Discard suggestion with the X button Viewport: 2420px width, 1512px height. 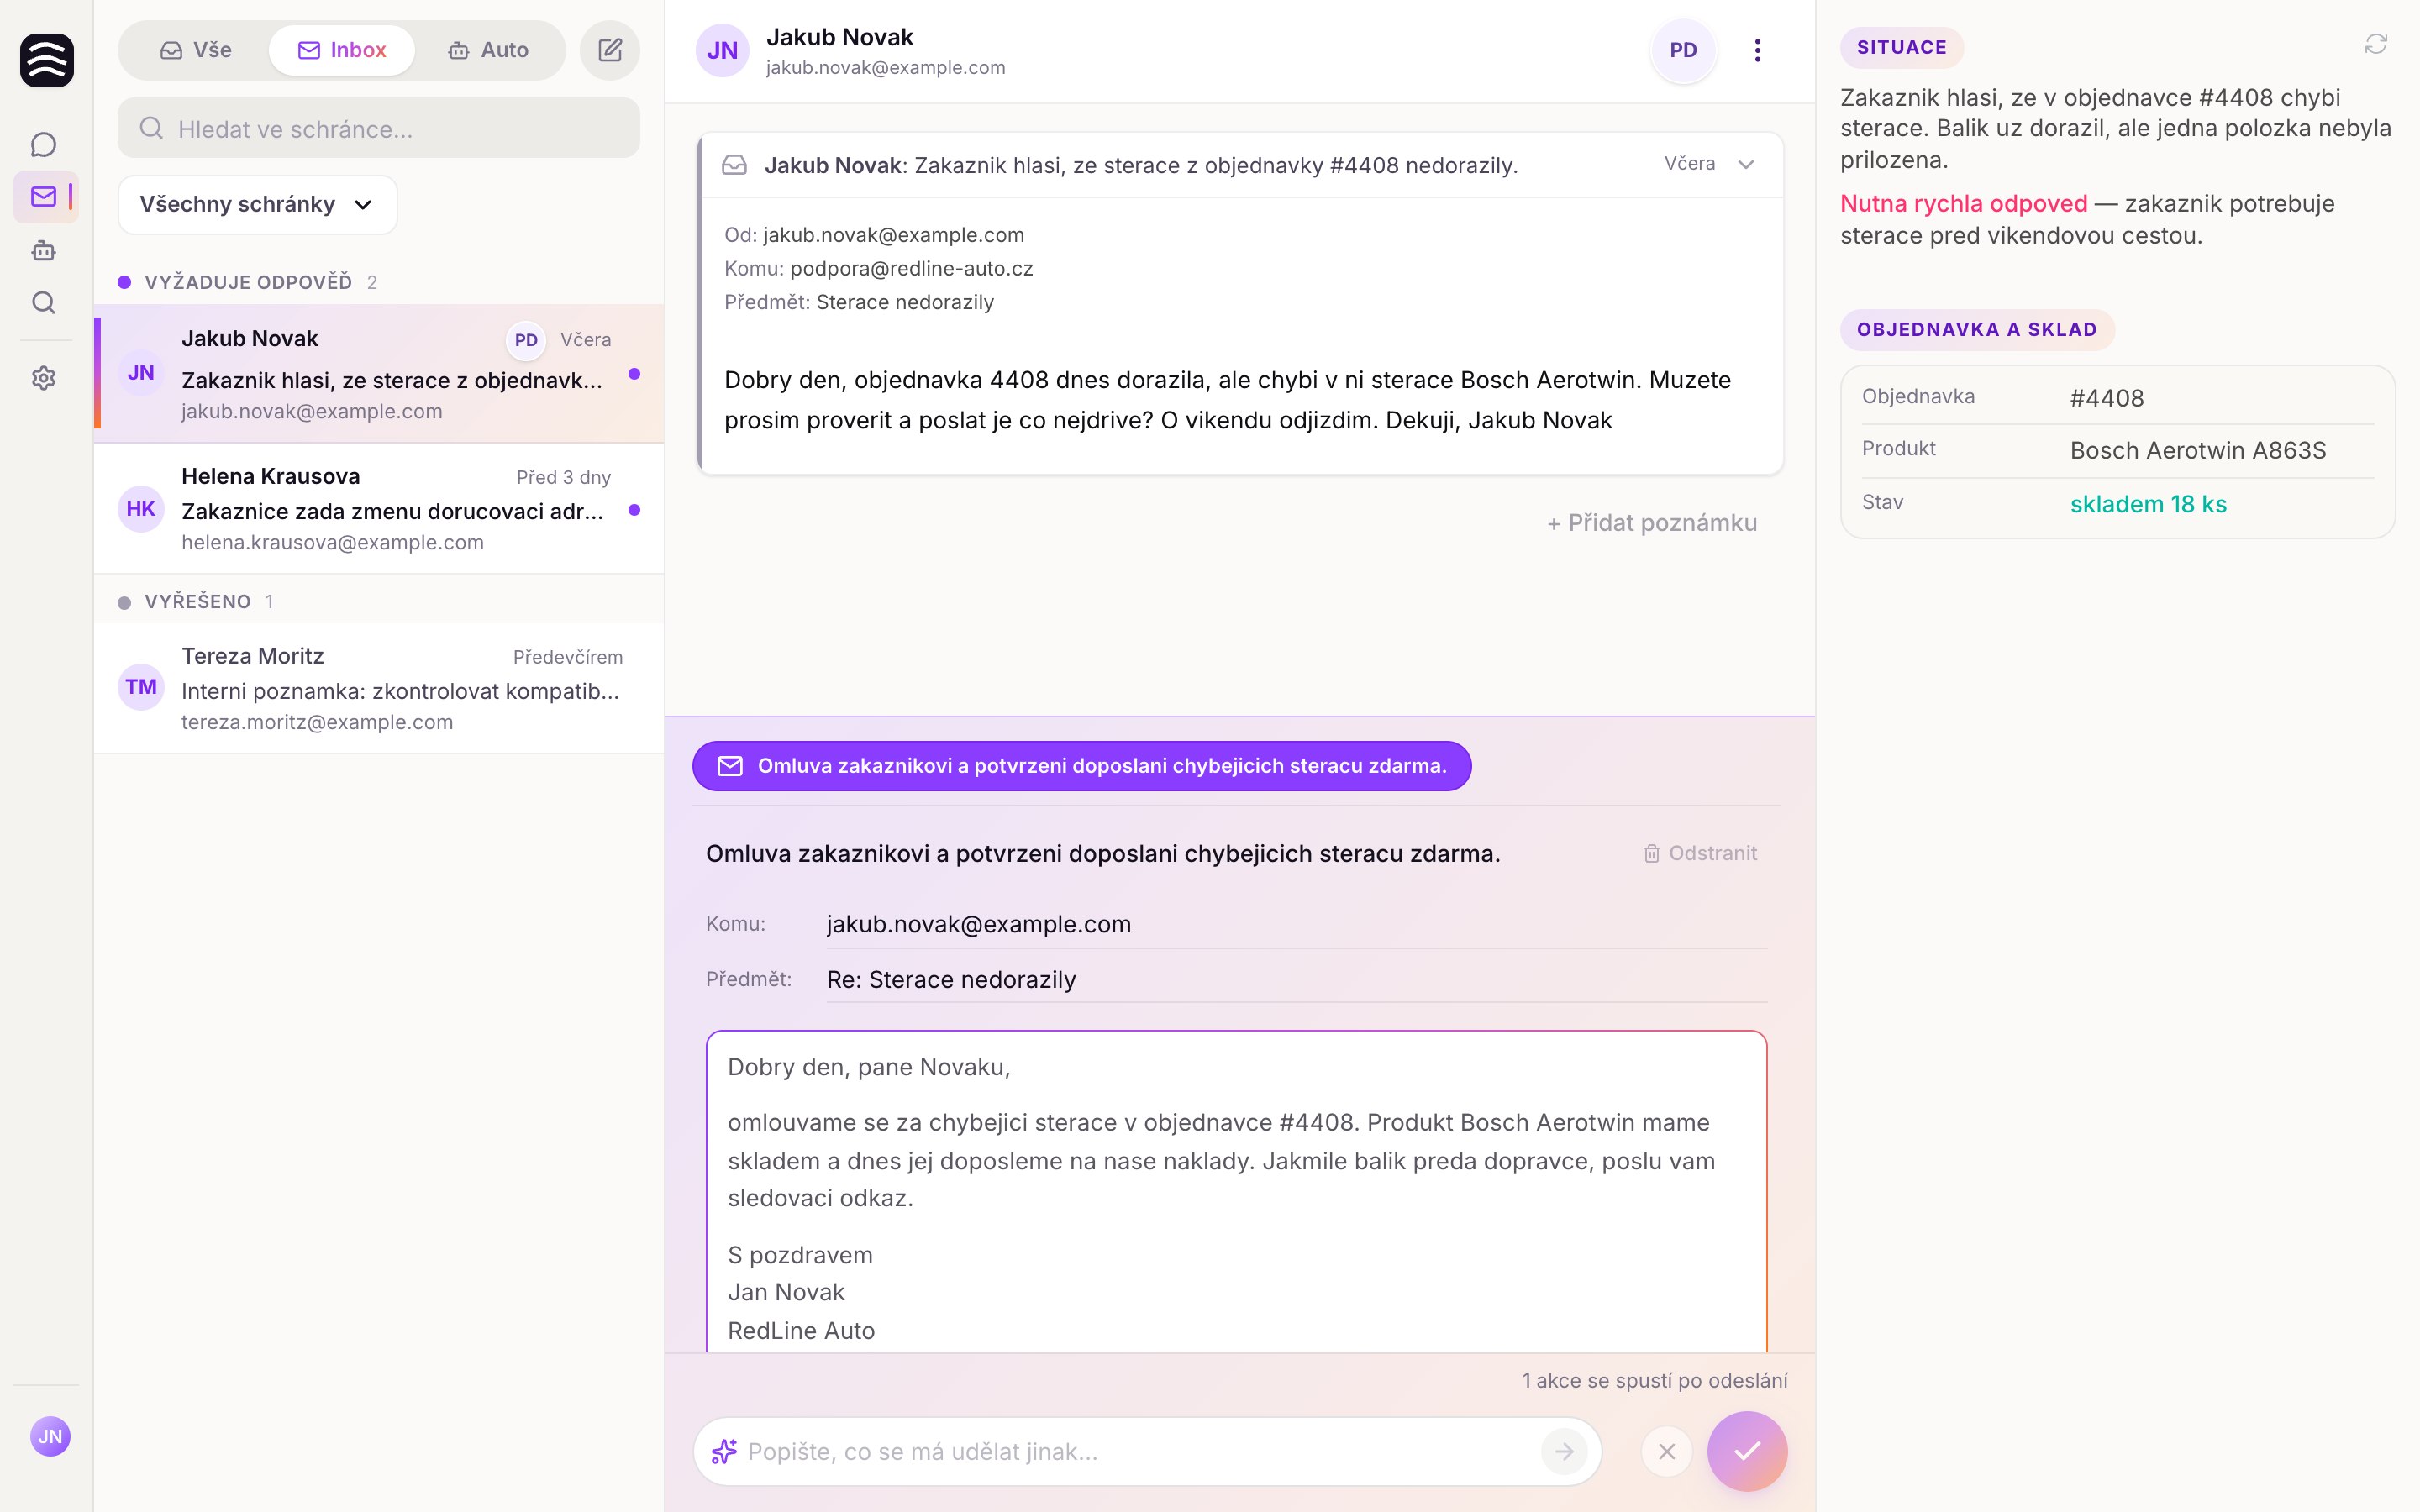coord(1667,1451)
